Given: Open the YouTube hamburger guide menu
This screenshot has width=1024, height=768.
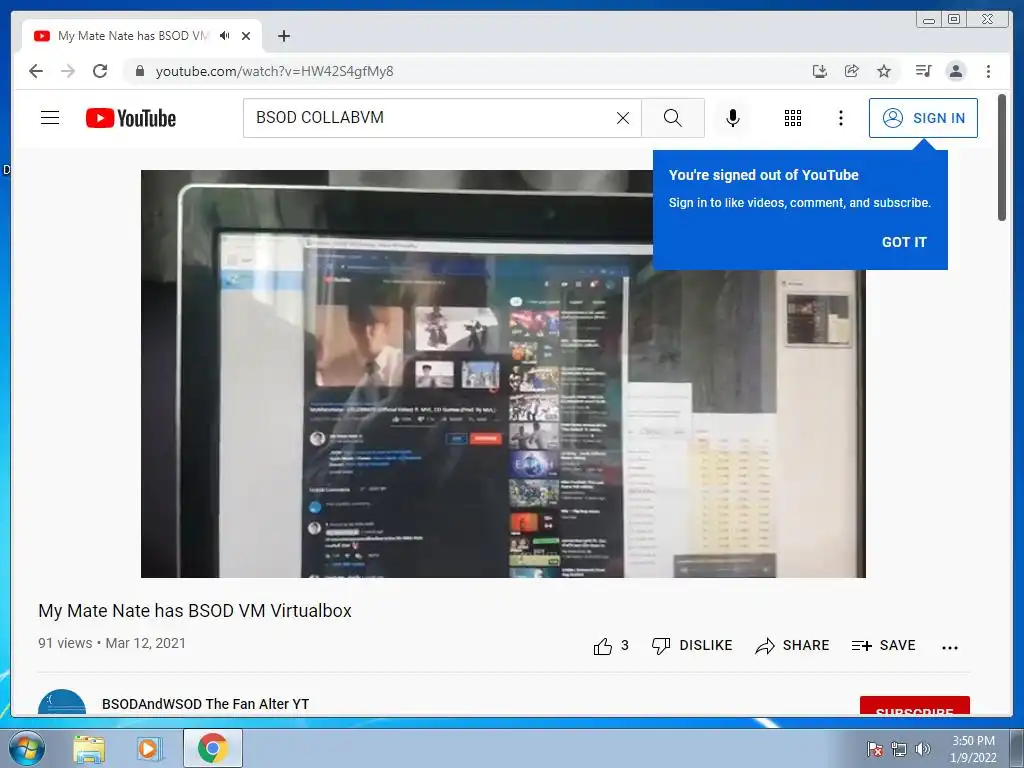Looking at the screenshot, I should coord(50,118).
